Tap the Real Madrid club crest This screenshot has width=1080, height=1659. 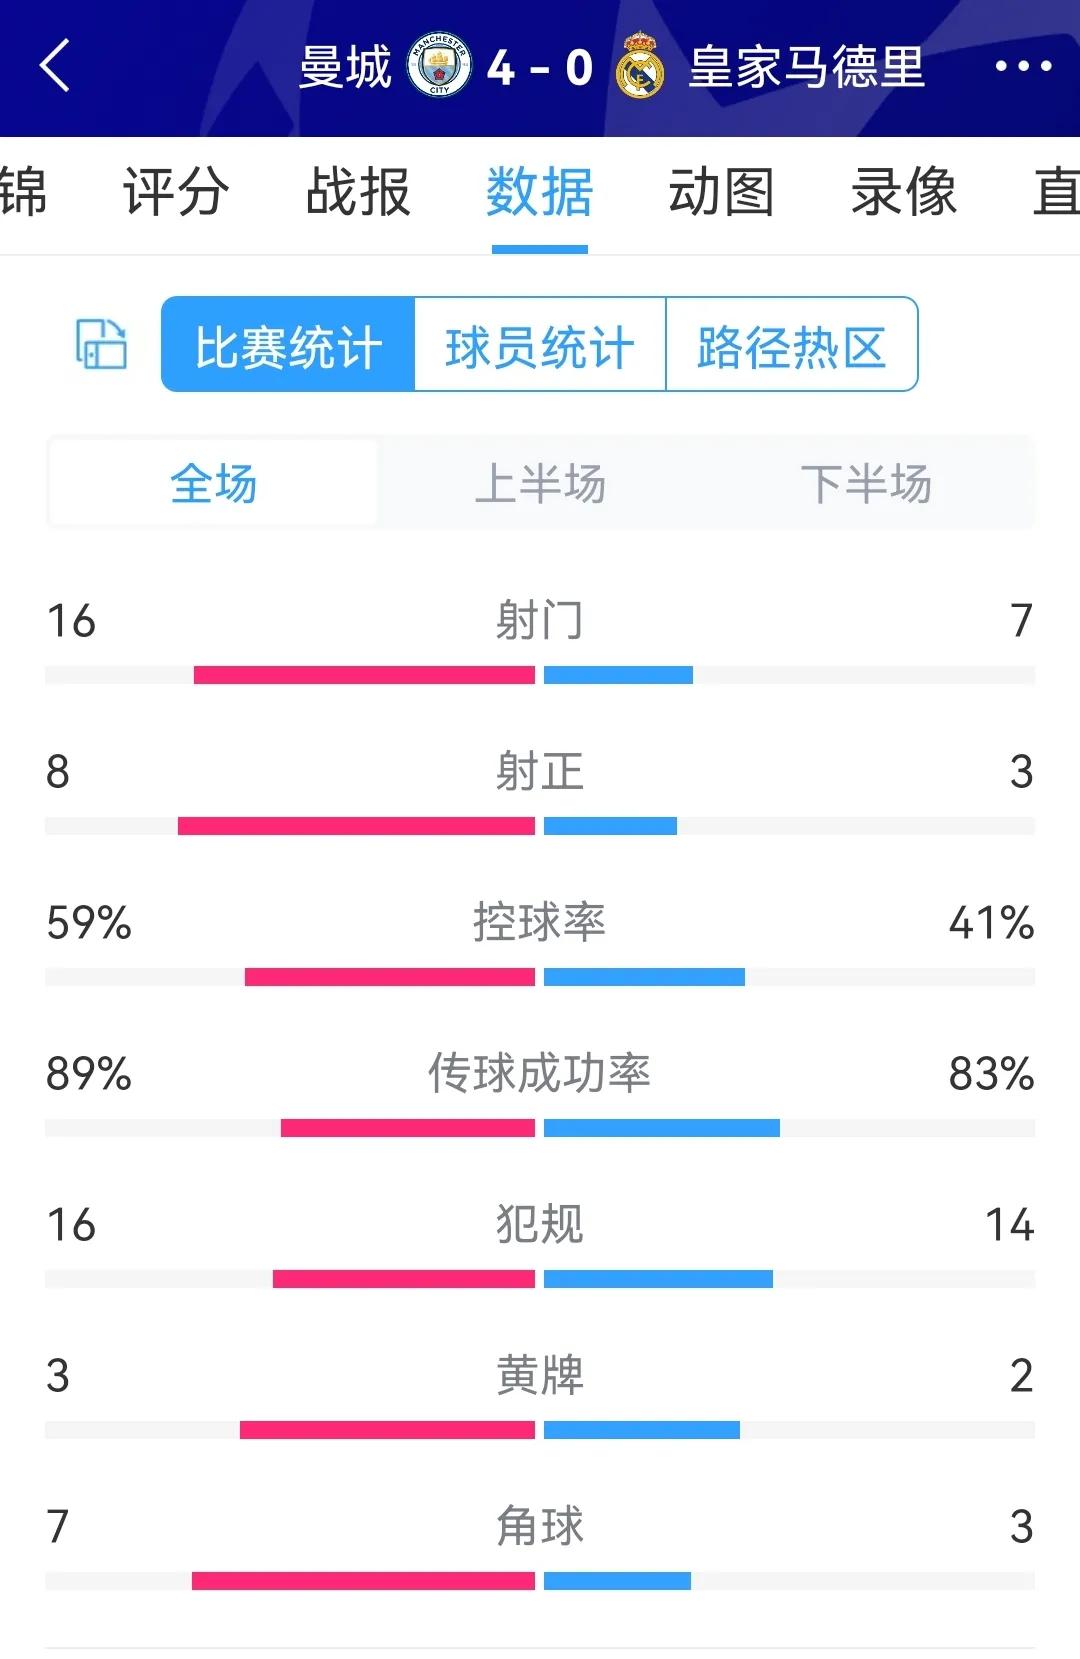click(x=640, y=66)
